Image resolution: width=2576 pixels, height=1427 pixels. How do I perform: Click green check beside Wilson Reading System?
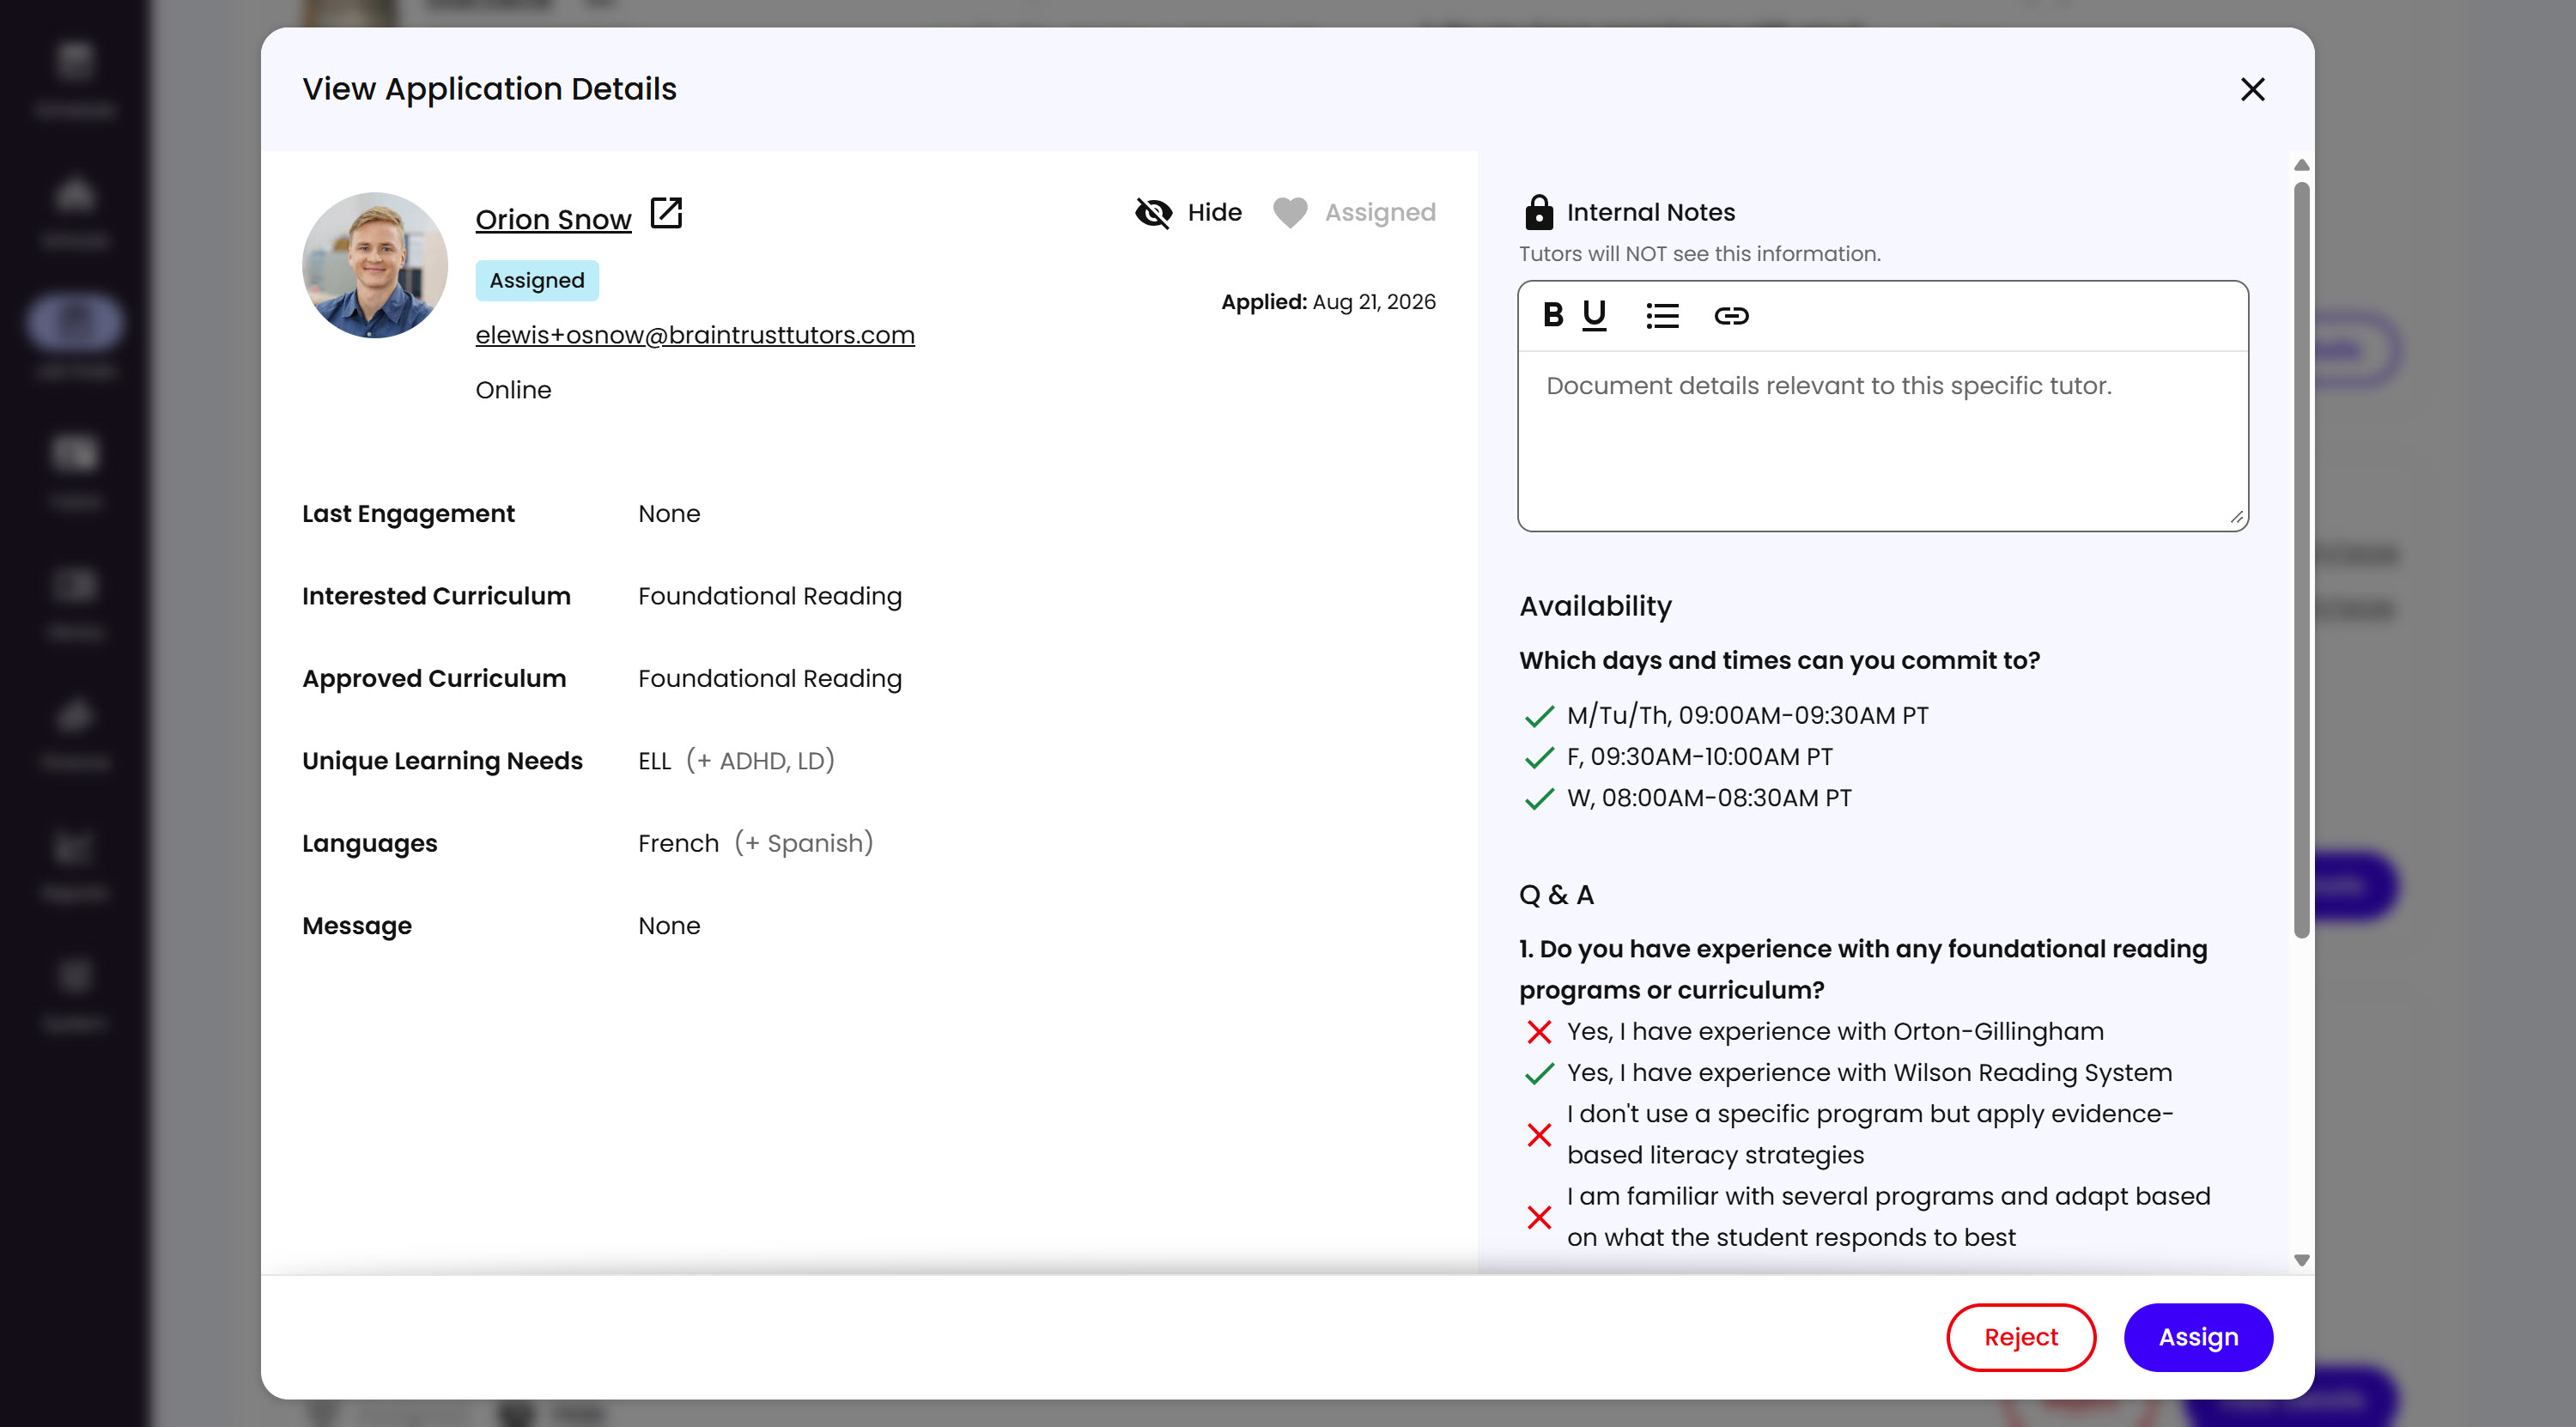tap(1539, 1073)
